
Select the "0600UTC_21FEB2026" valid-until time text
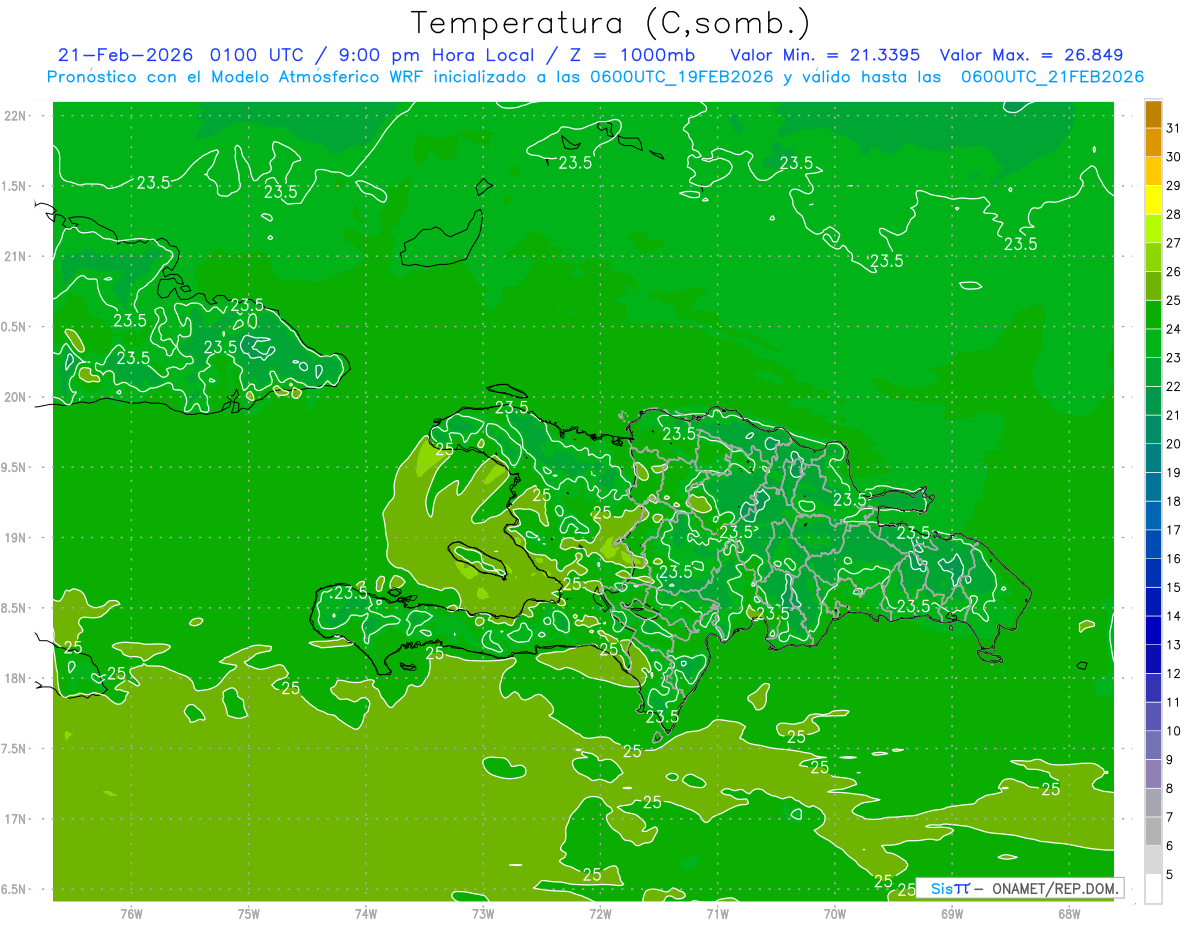[x=1052, y=77]
